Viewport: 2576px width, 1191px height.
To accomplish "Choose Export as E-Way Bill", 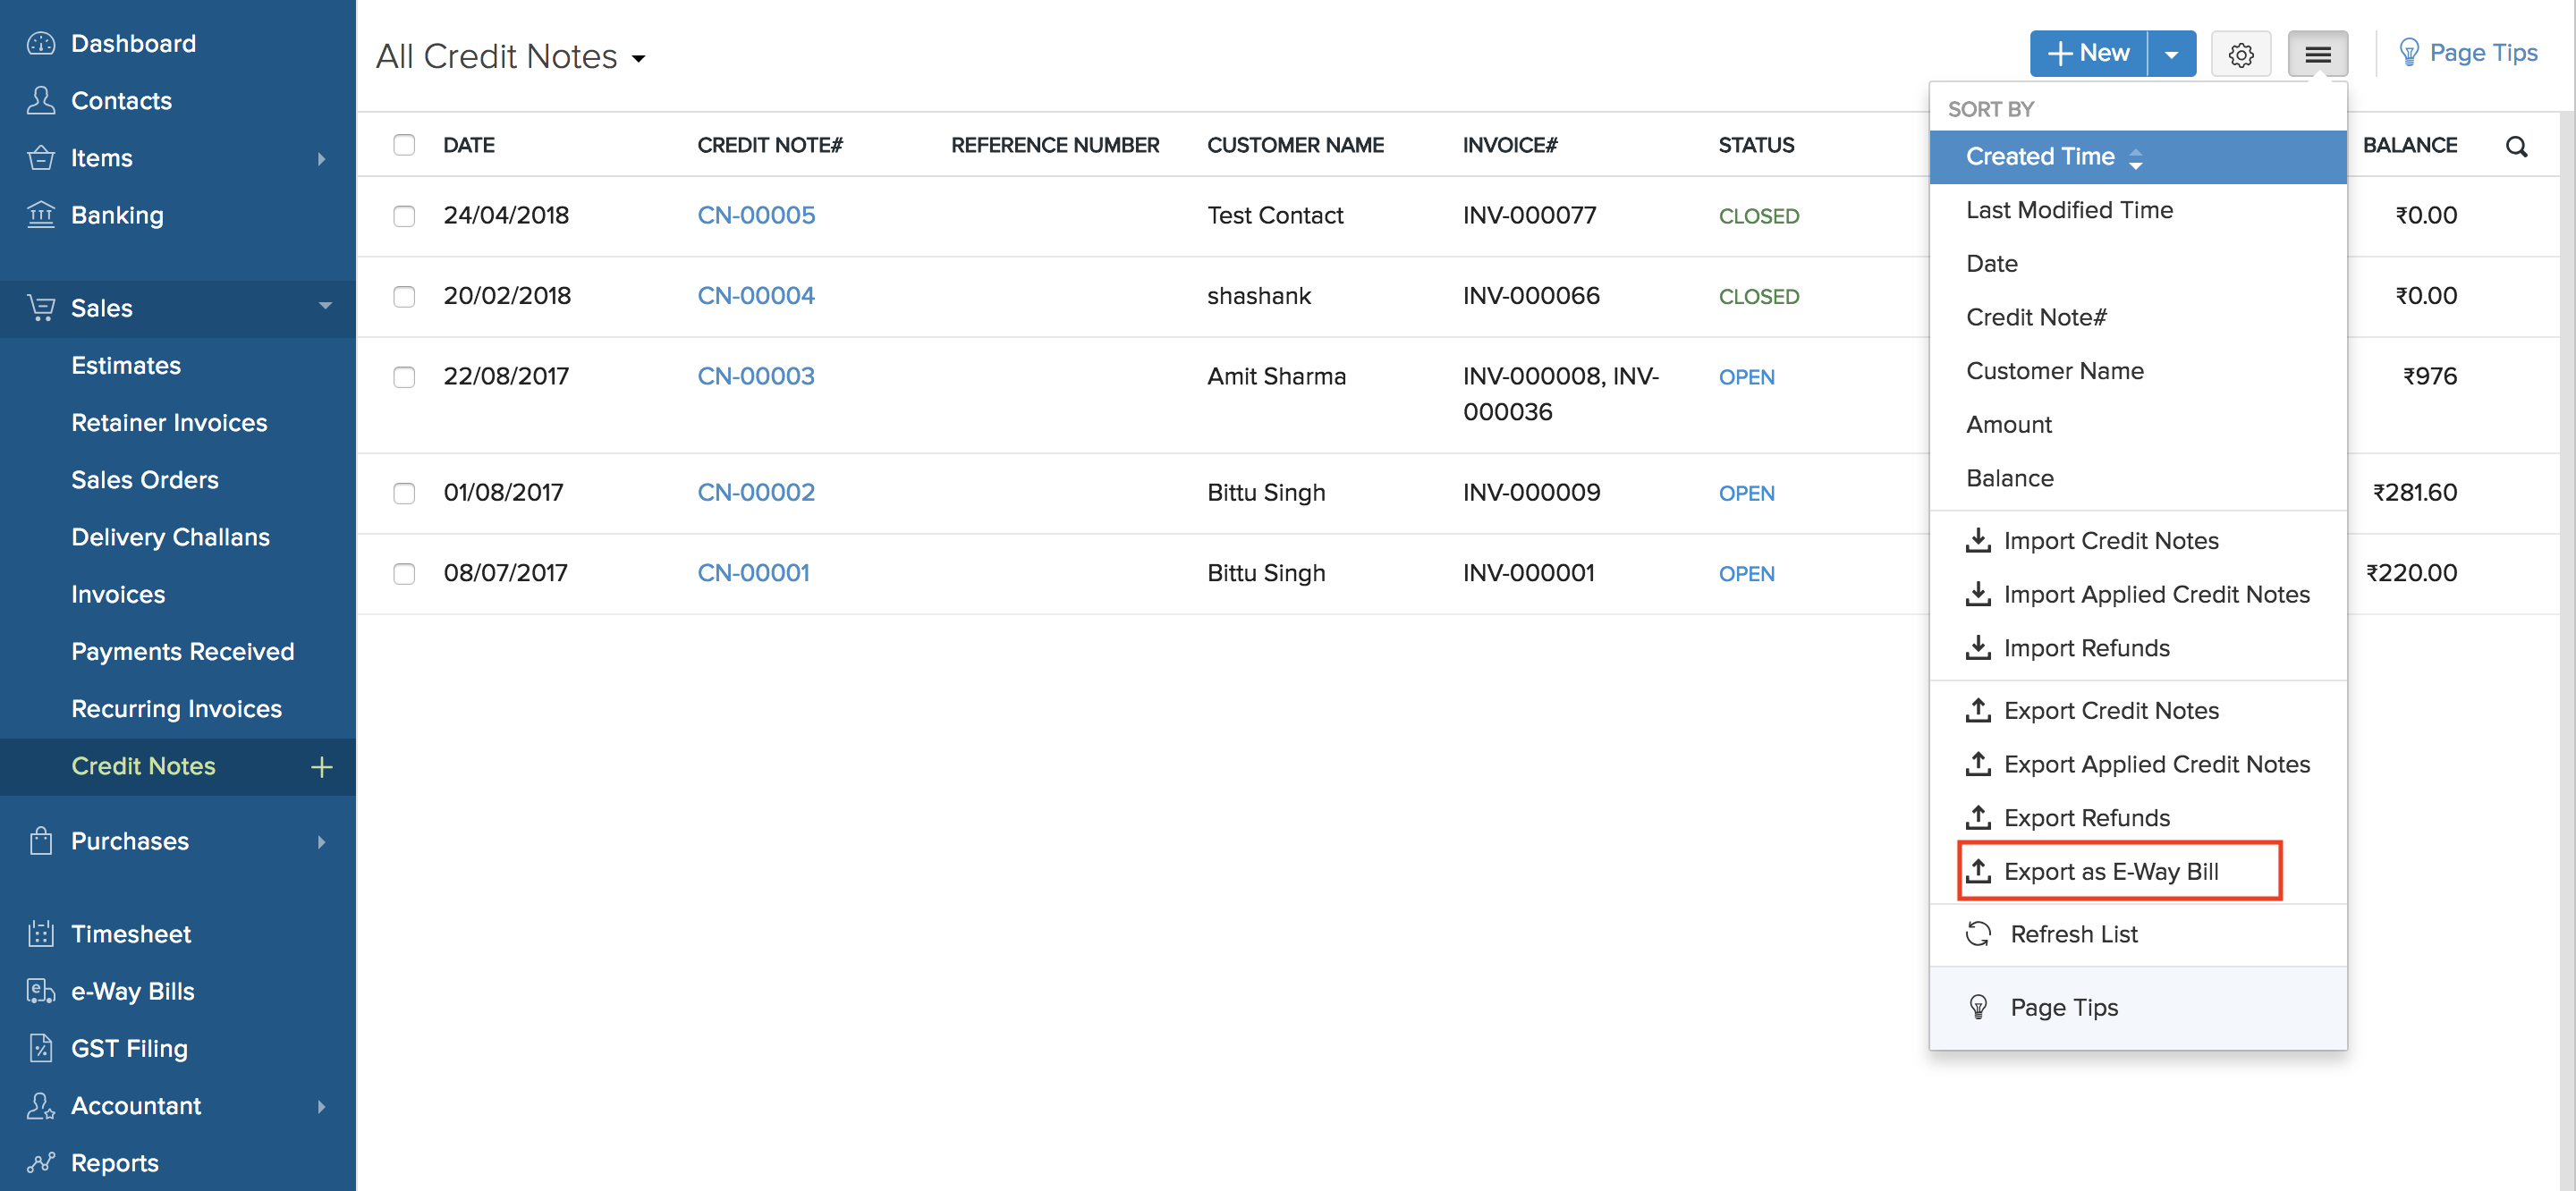I will (2110, 870).
